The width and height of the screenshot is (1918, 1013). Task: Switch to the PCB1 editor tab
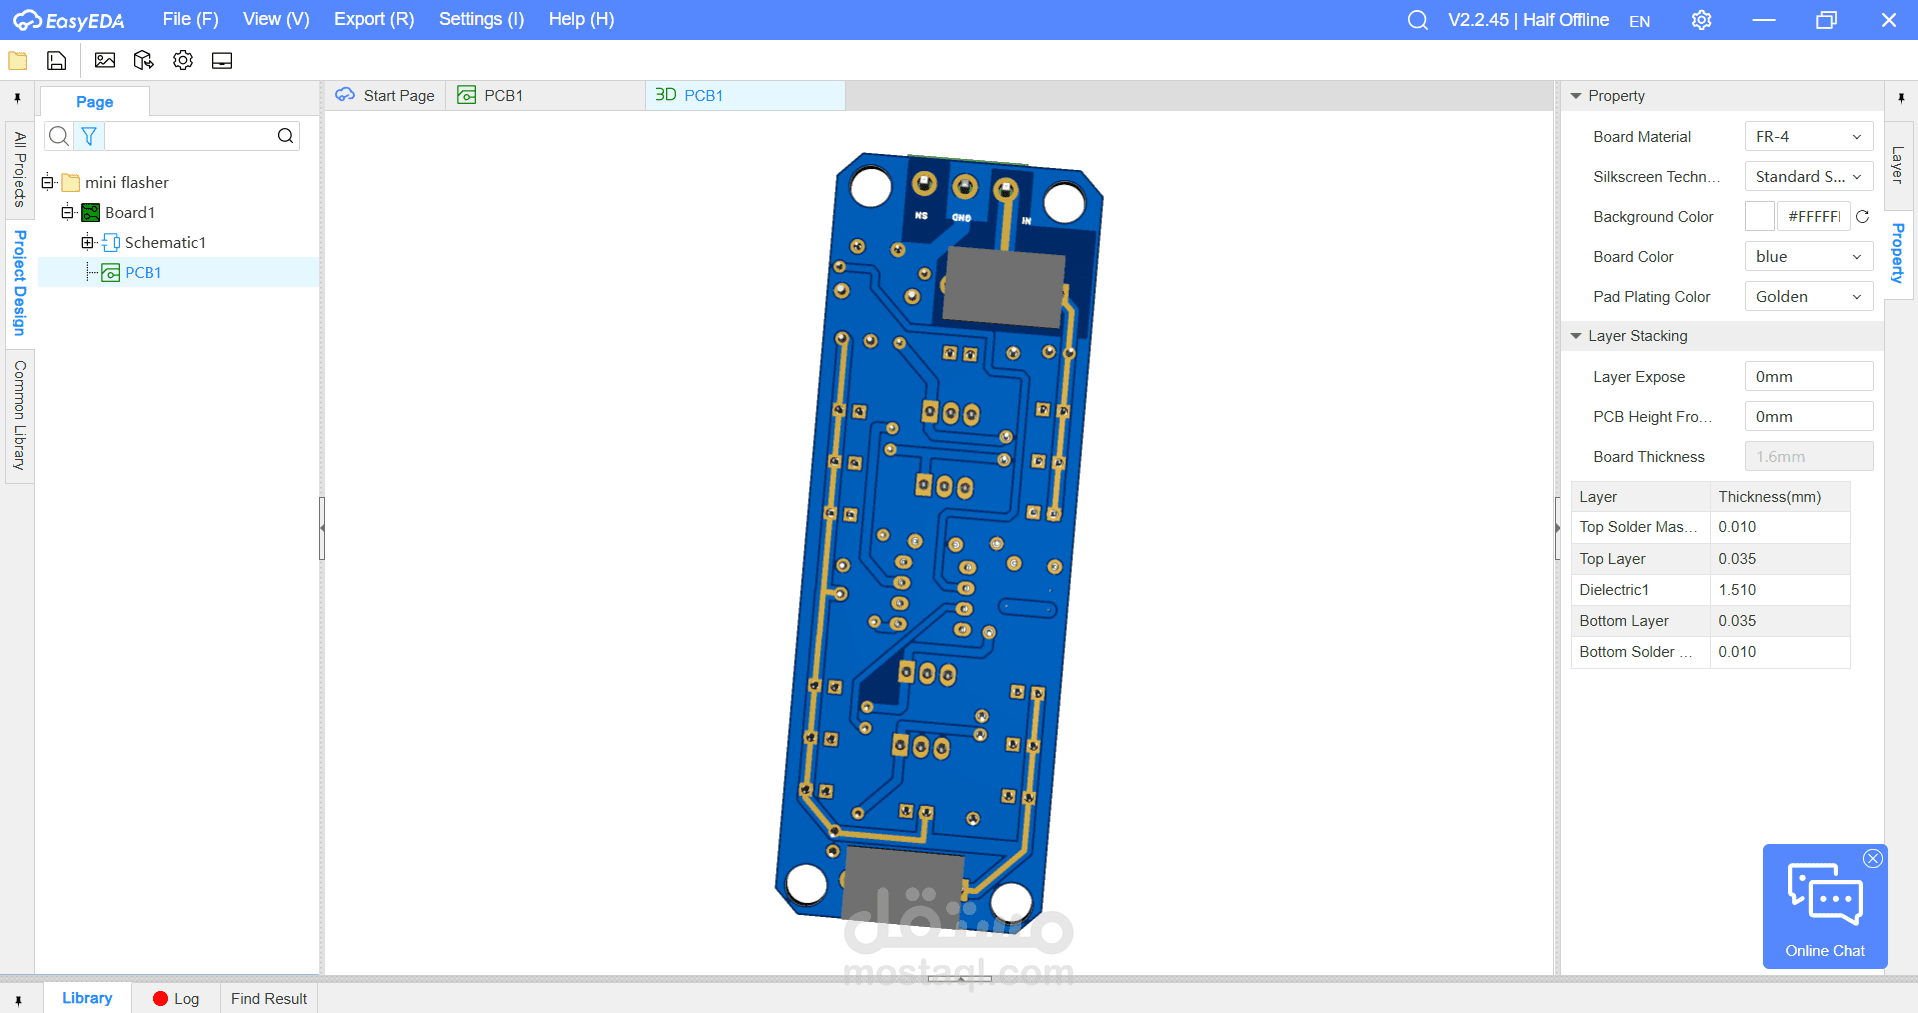point(546,96)
